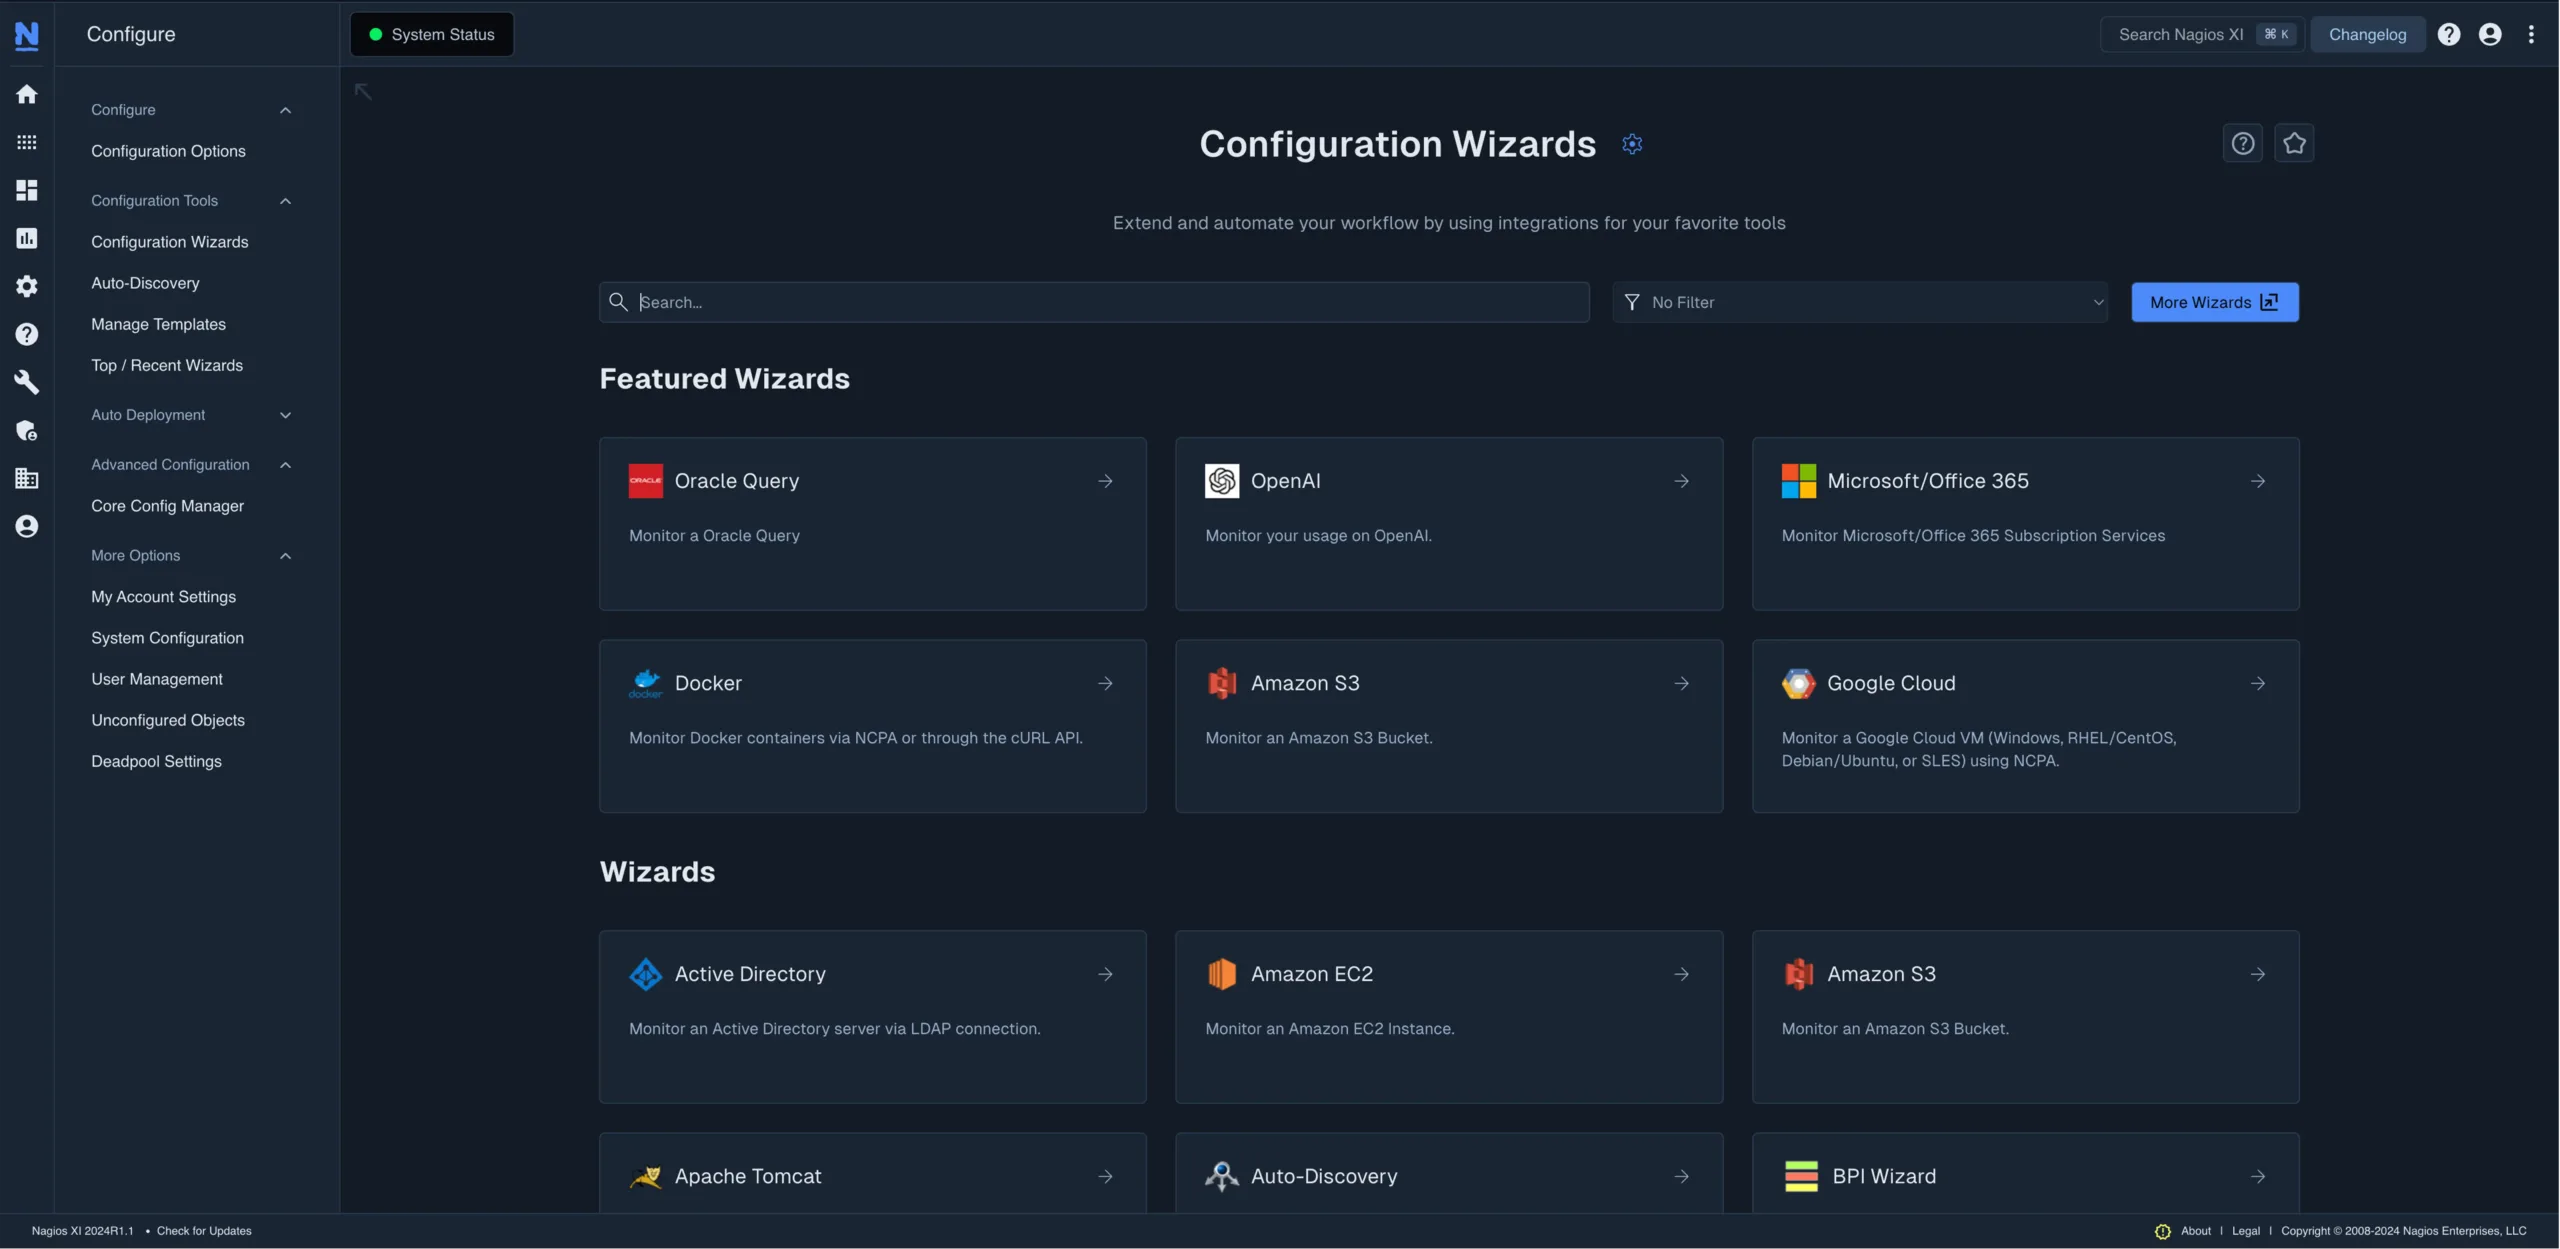
Task: Toggle the System Status indicator
Action: click(431, 33)
